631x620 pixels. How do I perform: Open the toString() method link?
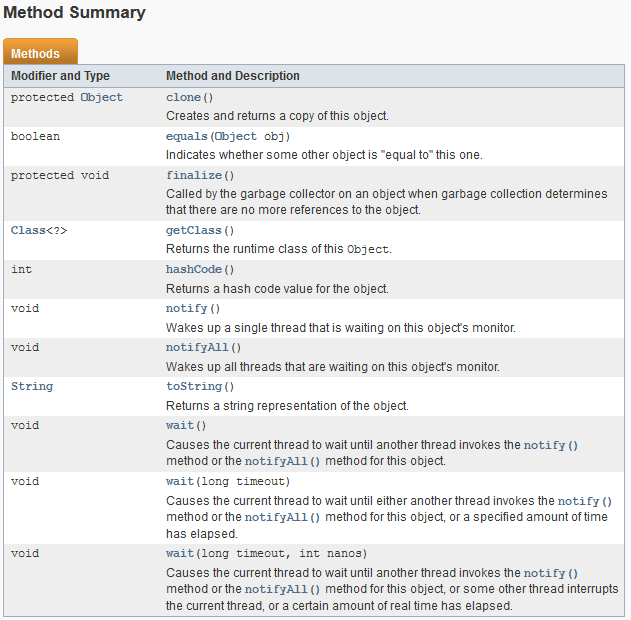194,386
